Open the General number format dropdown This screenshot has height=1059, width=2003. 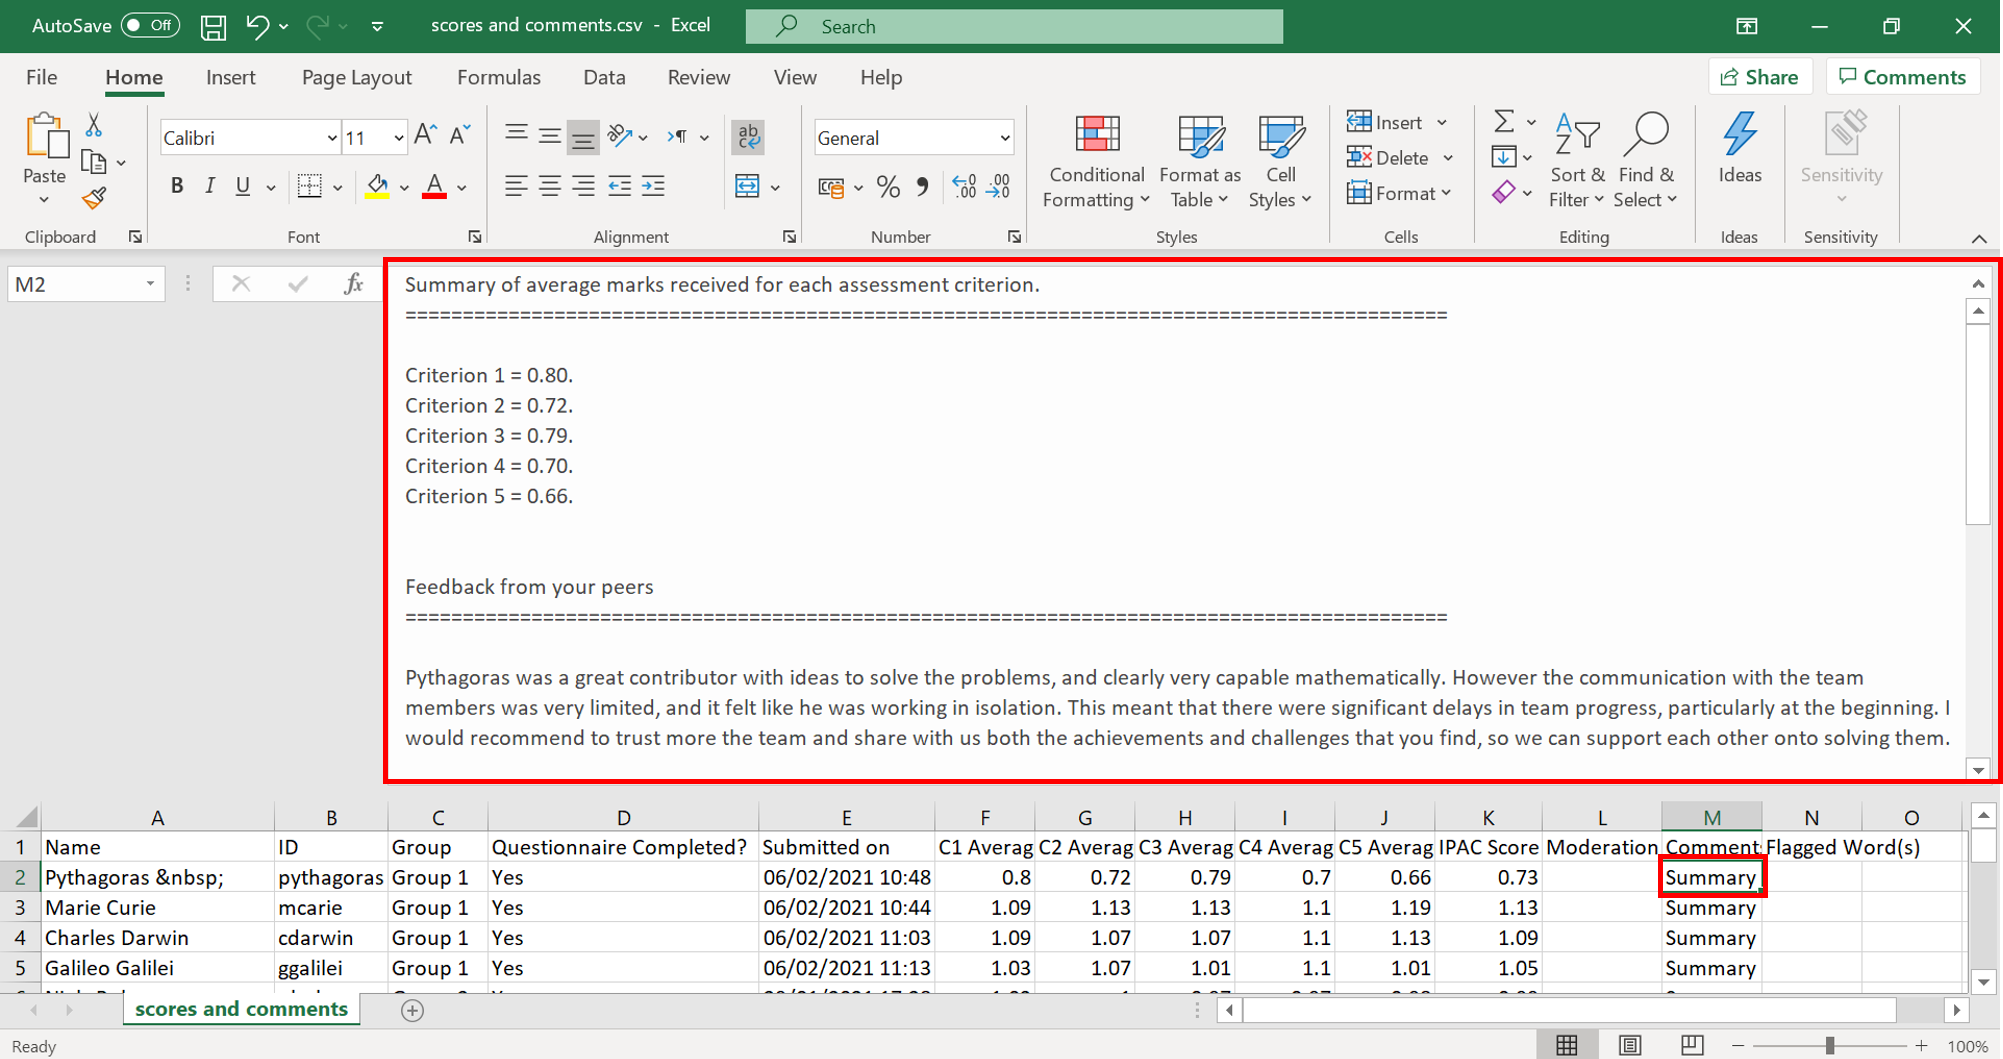1004,138
